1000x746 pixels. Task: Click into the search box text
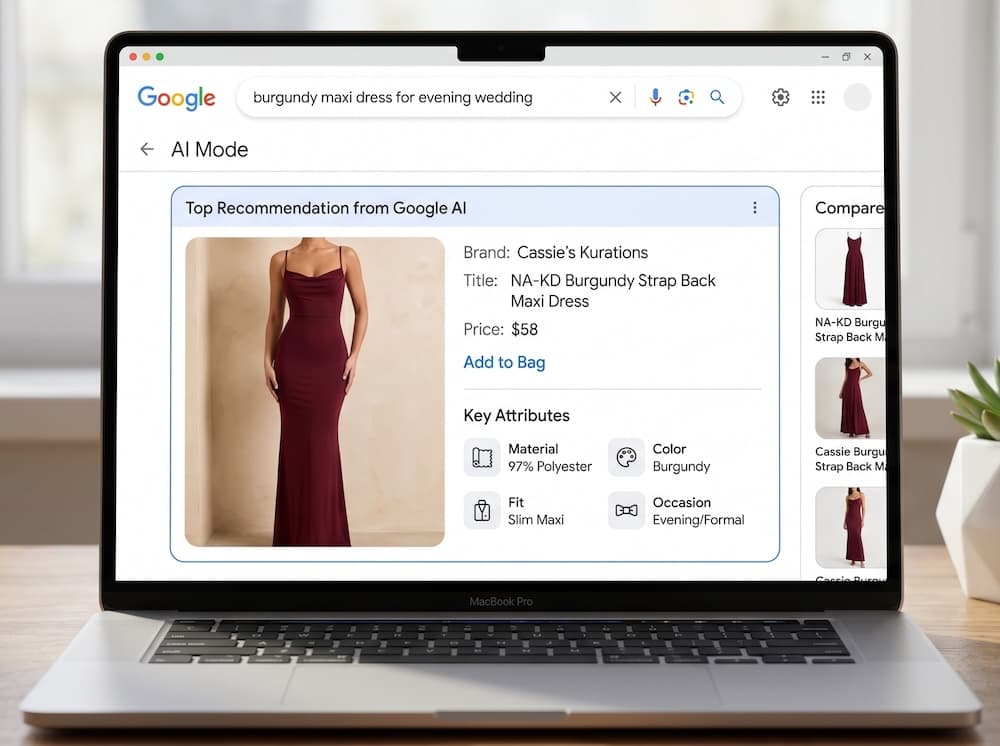point(393,98)
